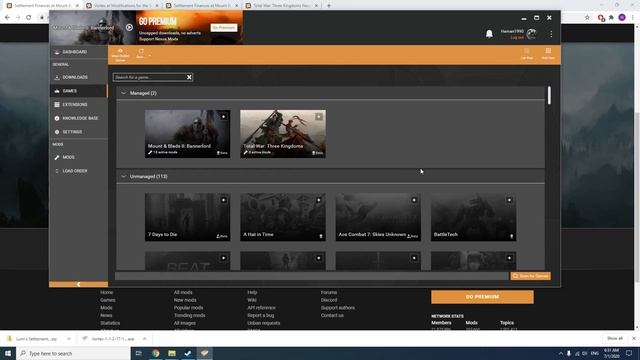The width and height of the screenshot is (640, 360).
Task: Click the Windows taskbar search box
Action: [73, 353]
